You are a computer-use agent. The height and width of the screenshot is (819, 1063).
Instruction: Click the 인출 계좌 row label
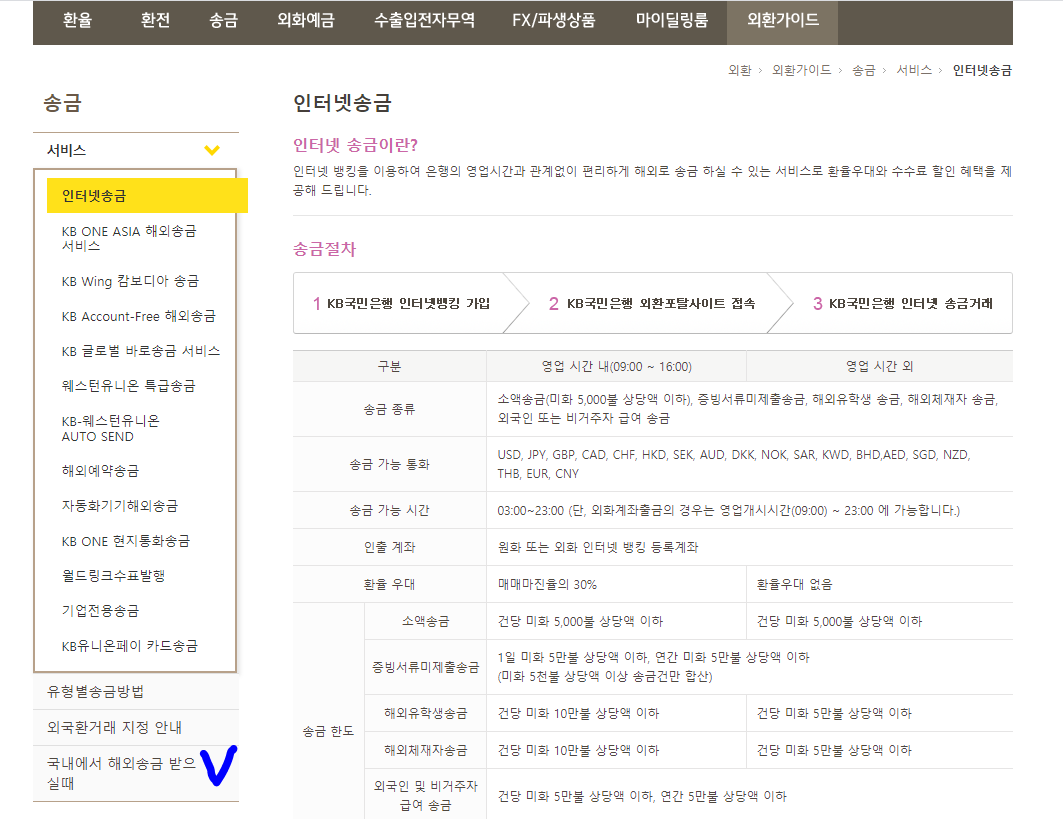(x=389, y=547)
